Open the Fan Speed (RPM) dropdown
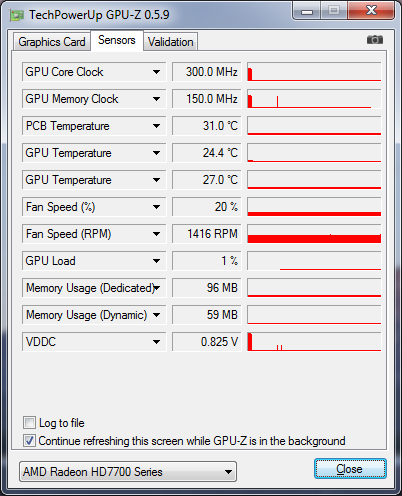The image size is (402, 496). pos(156,234)
